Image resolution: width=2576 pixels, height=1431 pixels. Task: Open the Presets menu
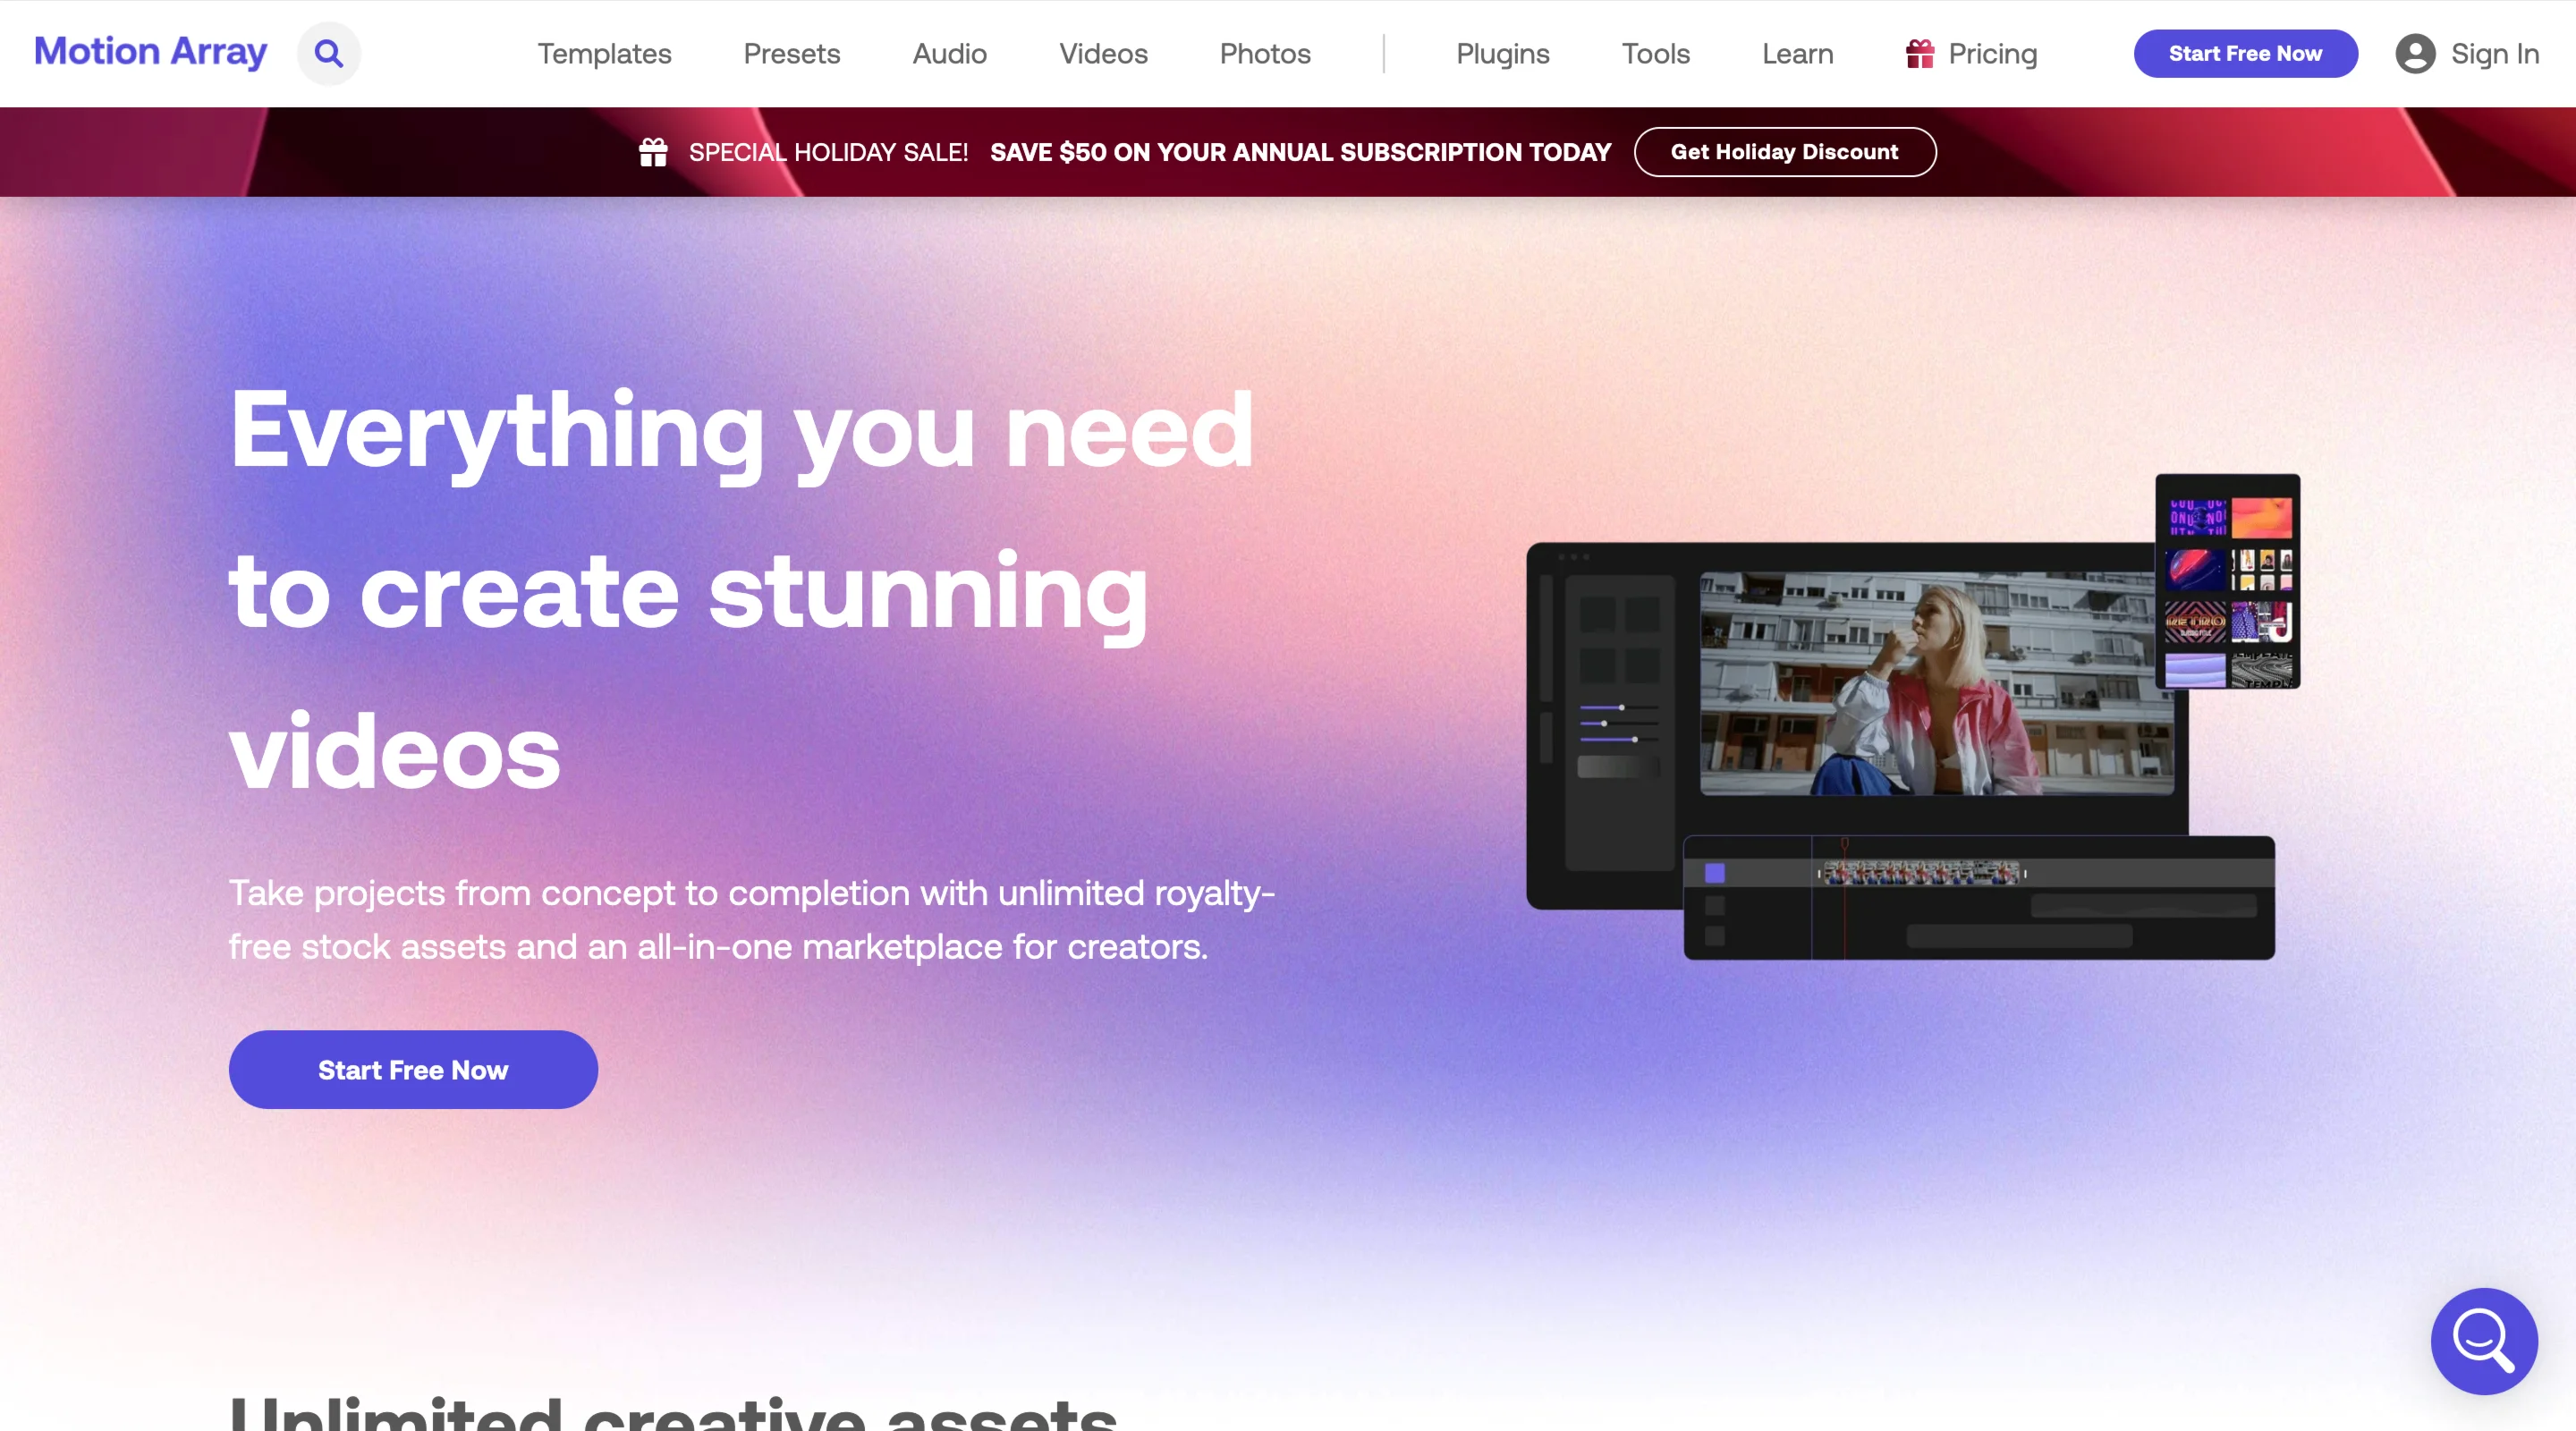click(791, 53)
